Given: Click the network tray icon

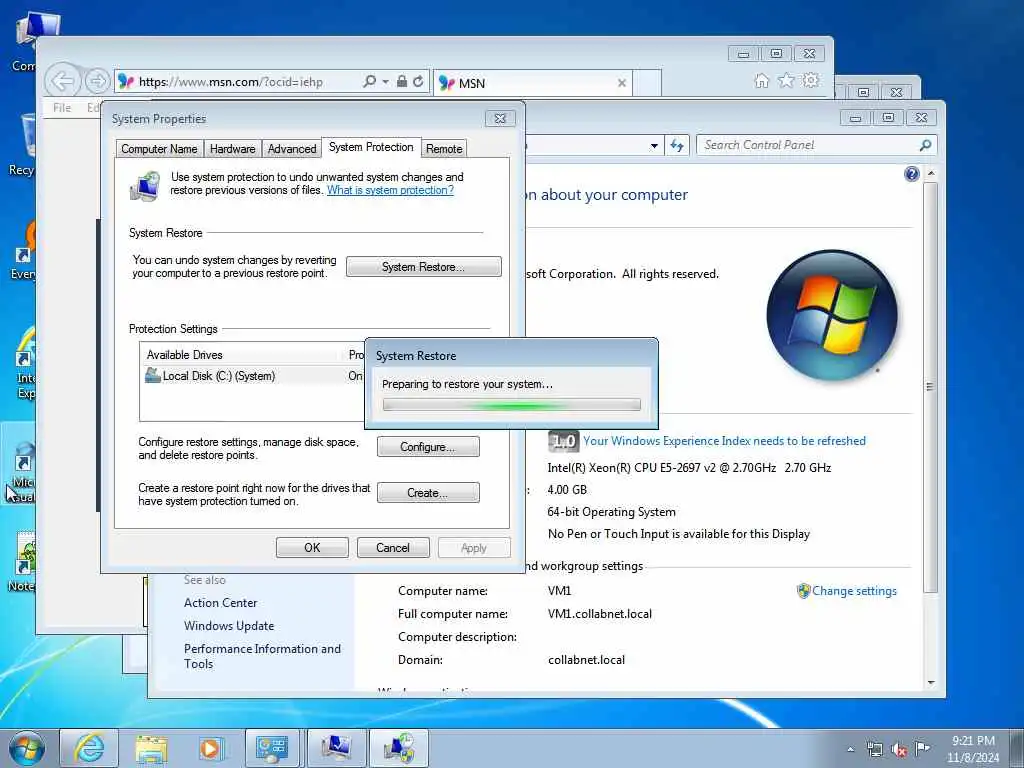Looking at the screenshot, I should (x=874, y=749).
